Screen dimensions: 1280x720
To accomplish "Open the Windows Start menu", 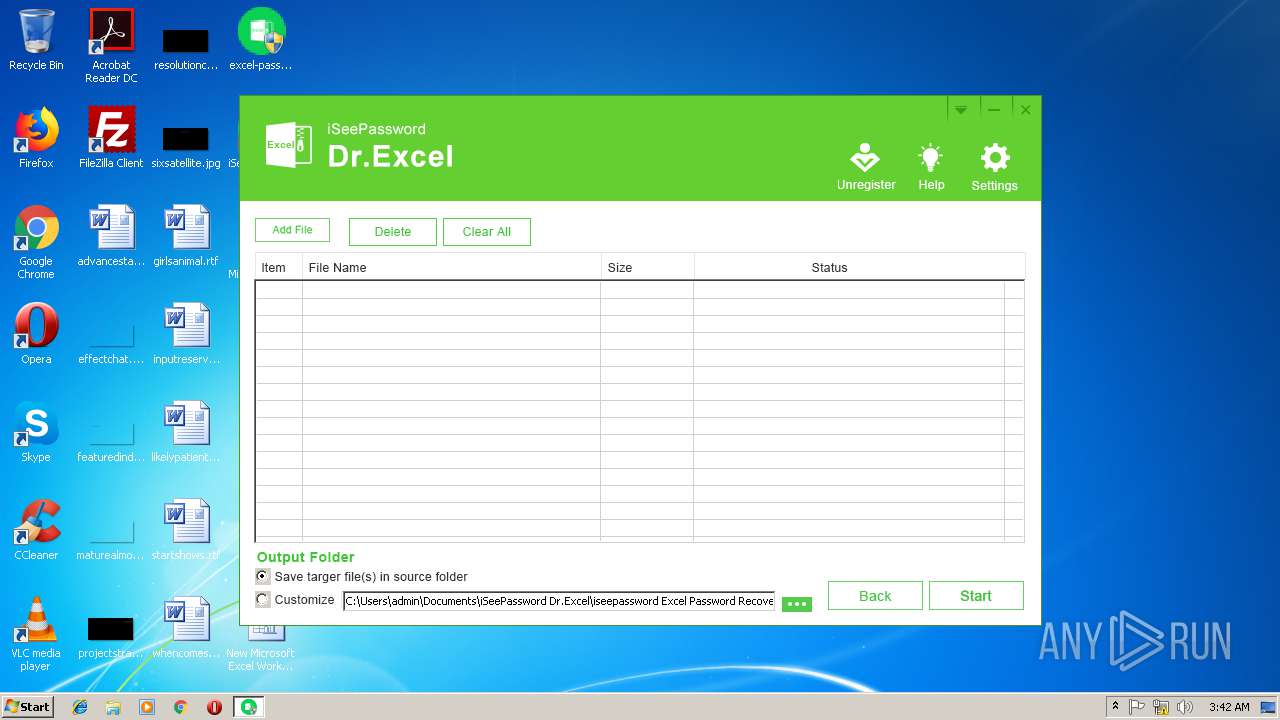I will [27, 706].
